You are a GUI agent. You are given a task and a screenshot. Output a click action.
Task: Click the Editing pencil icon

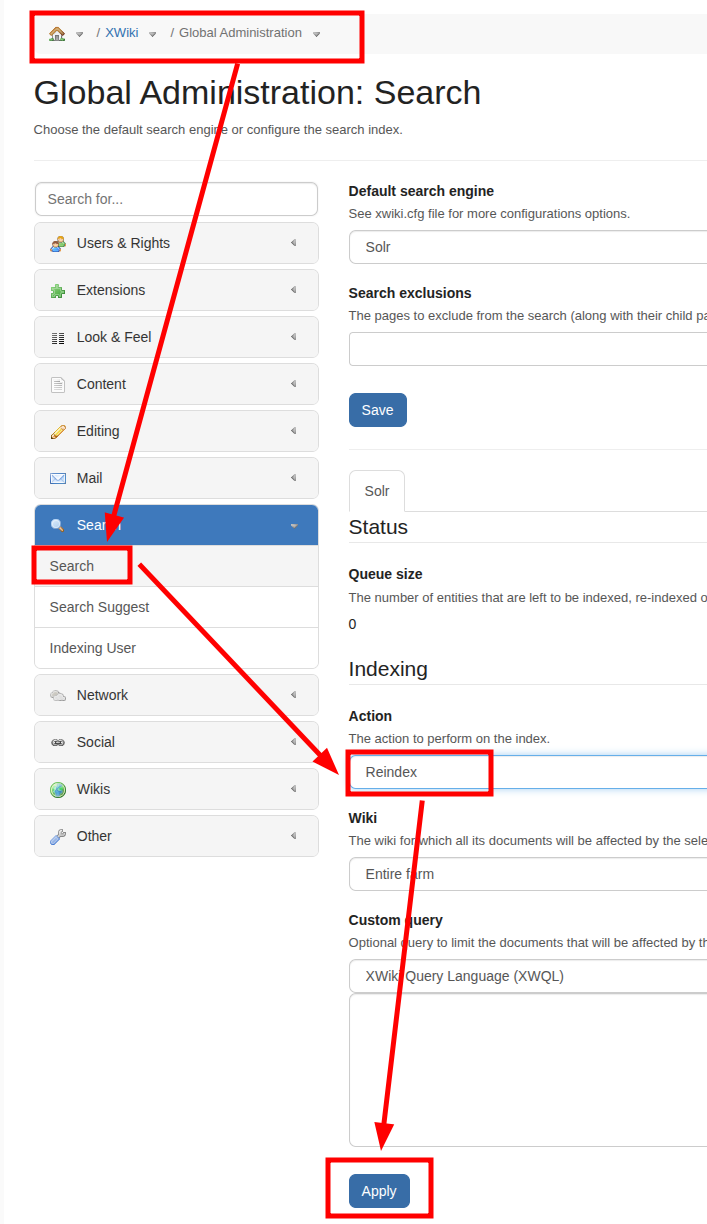58,432
